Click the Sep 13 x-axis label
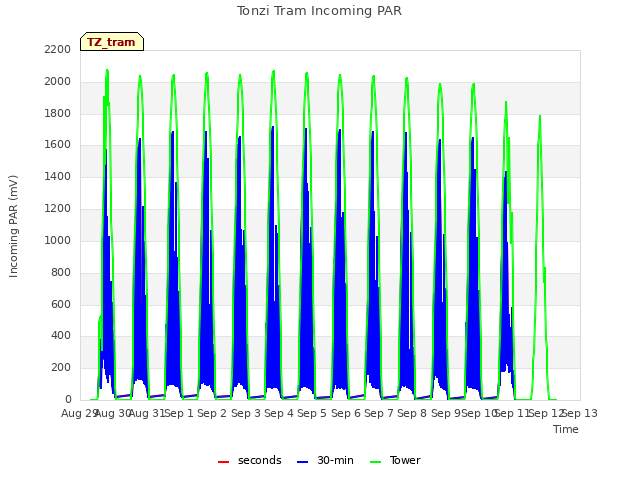Screen dimensions: 640x480 [580, 414]
